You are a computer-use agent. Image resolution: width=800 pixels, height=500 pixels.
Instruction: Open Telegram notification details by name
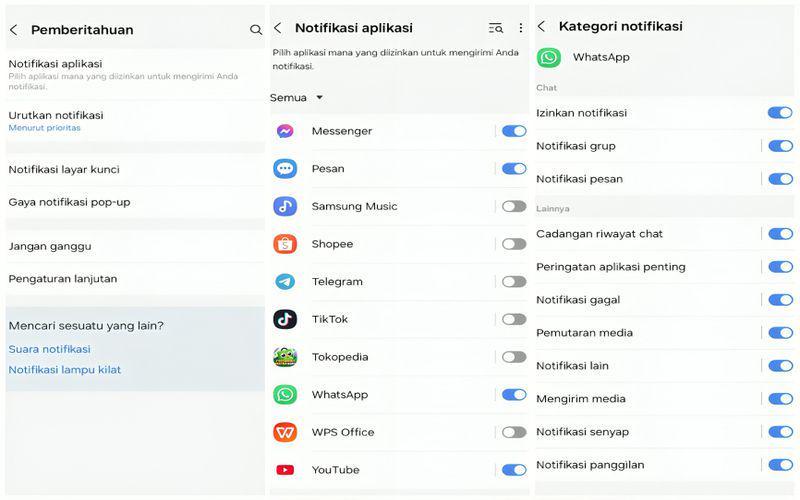[337, 282]
